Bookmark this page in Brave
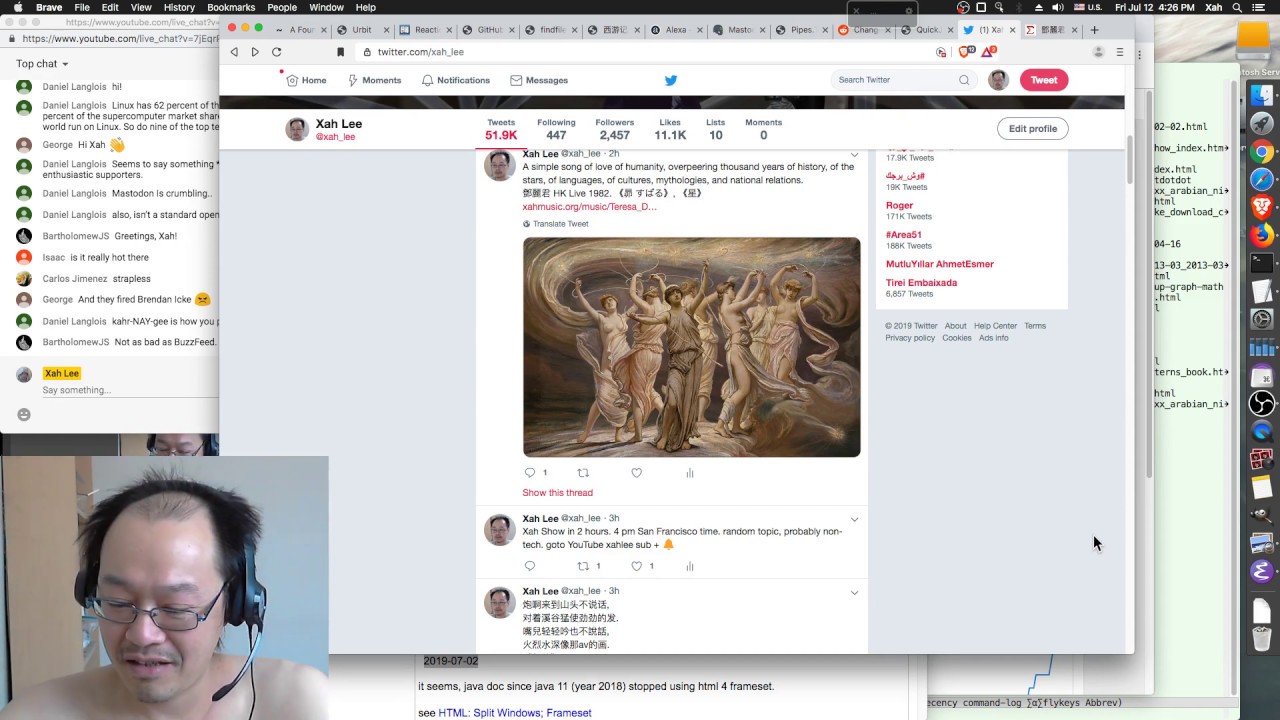The height and width of the screenshot is (720, 1280). point(340,52)
